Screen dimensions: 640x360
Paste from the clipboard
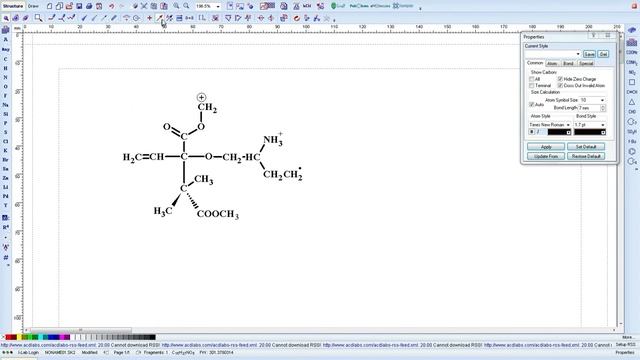(x=164, y=6)
